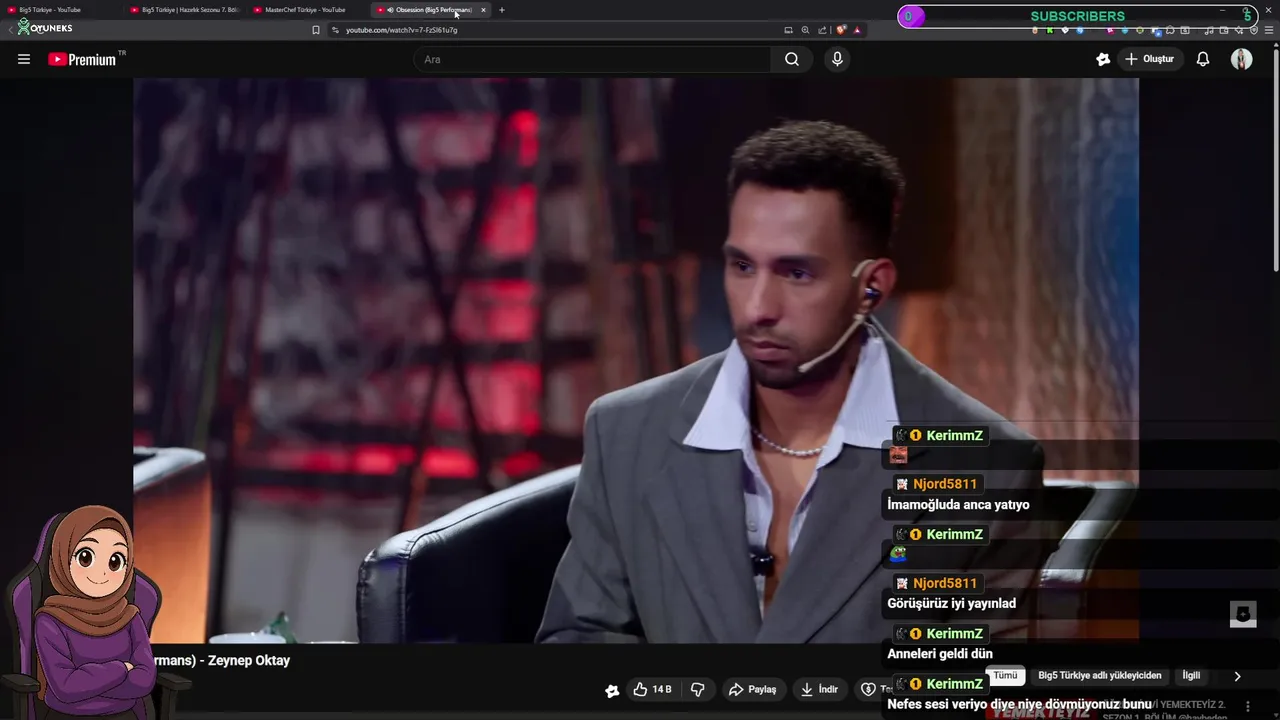Click the youtube.com URL address field
The height and width of the screenshot is (720, 1280).
coord(401,30)
